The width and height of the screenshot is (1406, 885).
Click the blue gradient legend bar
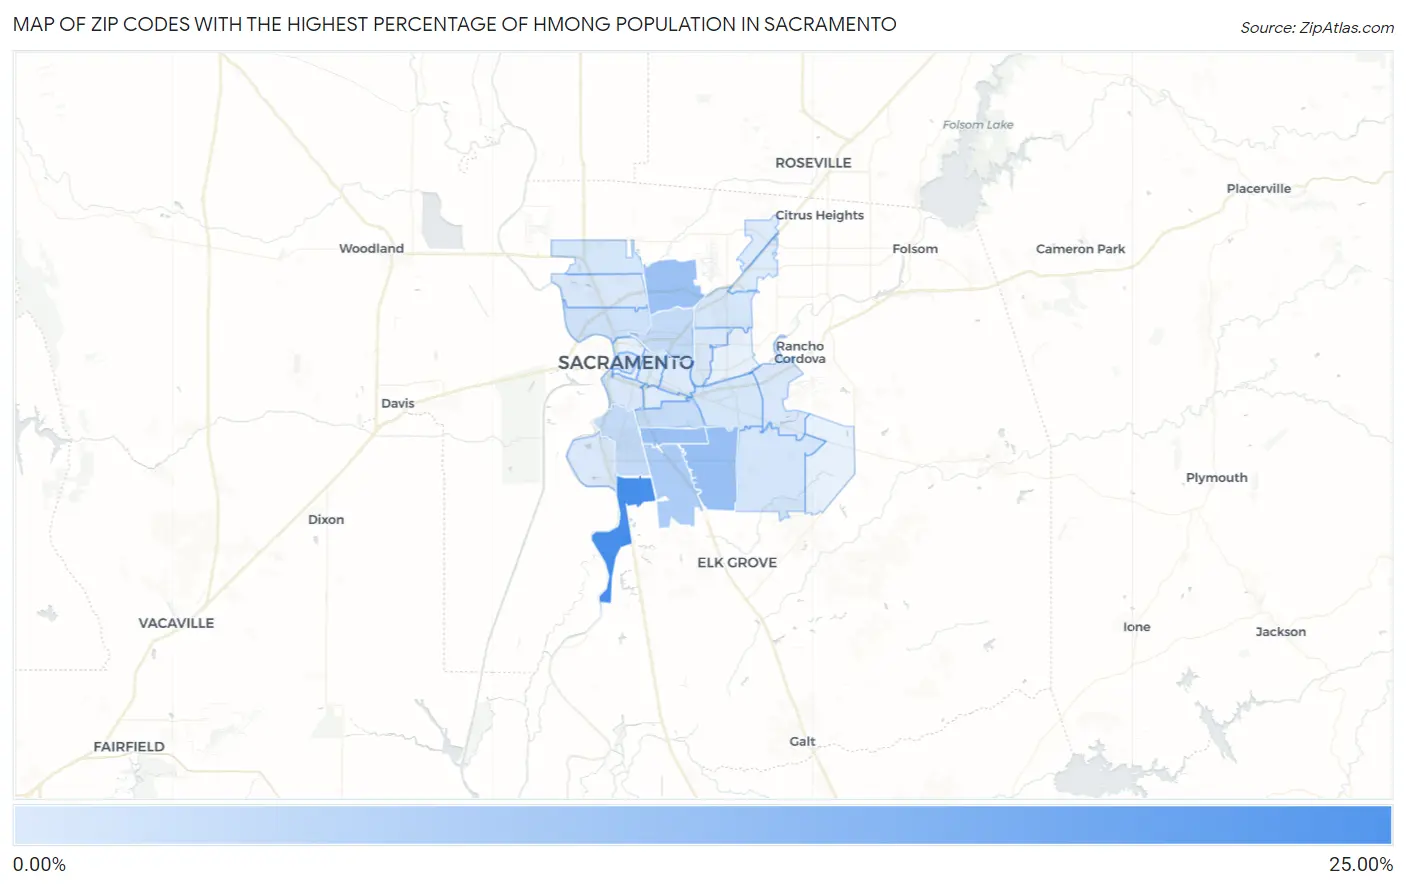[x=702, y=826]
